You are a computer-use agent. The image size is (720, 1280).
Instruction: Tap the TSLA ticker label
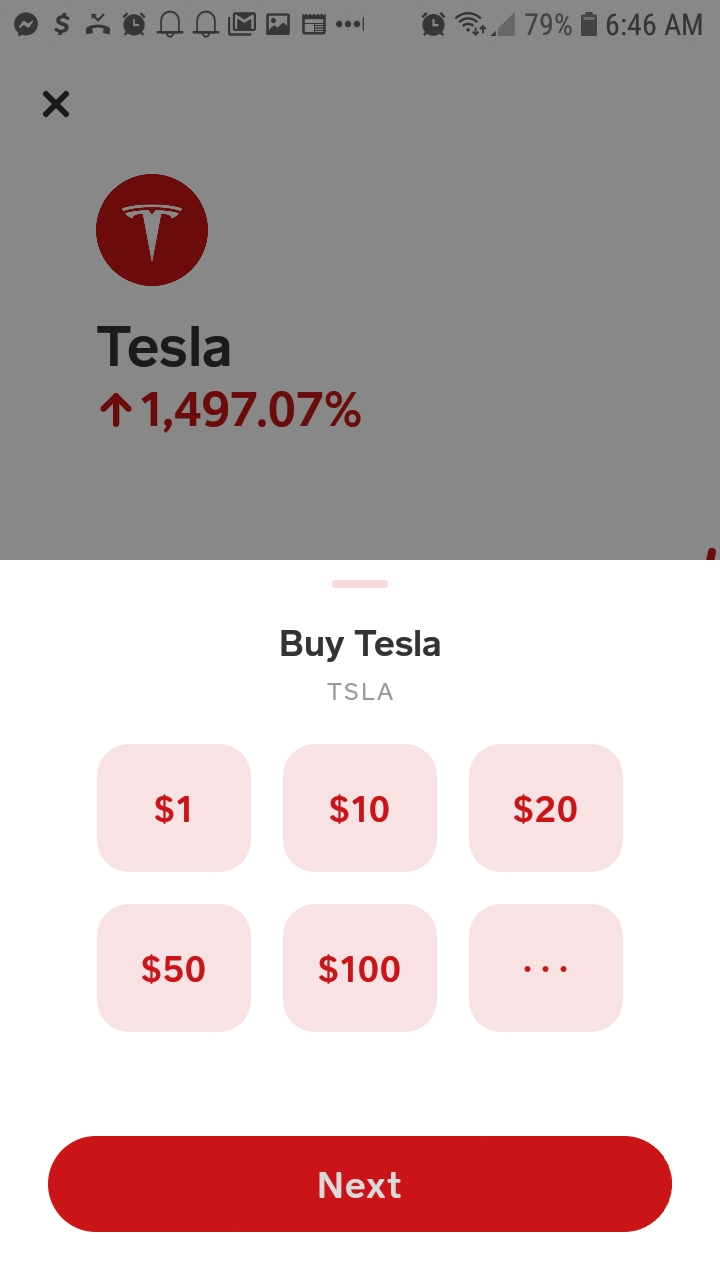360,692
